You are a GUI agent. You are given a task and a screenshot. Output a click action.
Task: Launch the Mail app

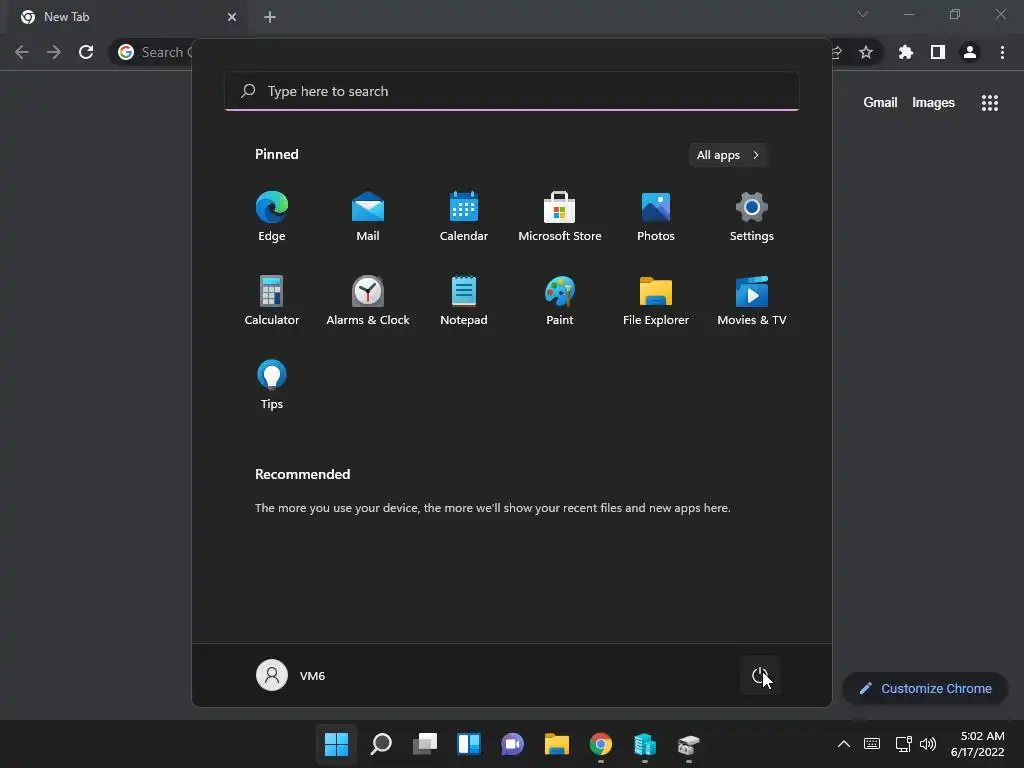(x=368, y=217)
